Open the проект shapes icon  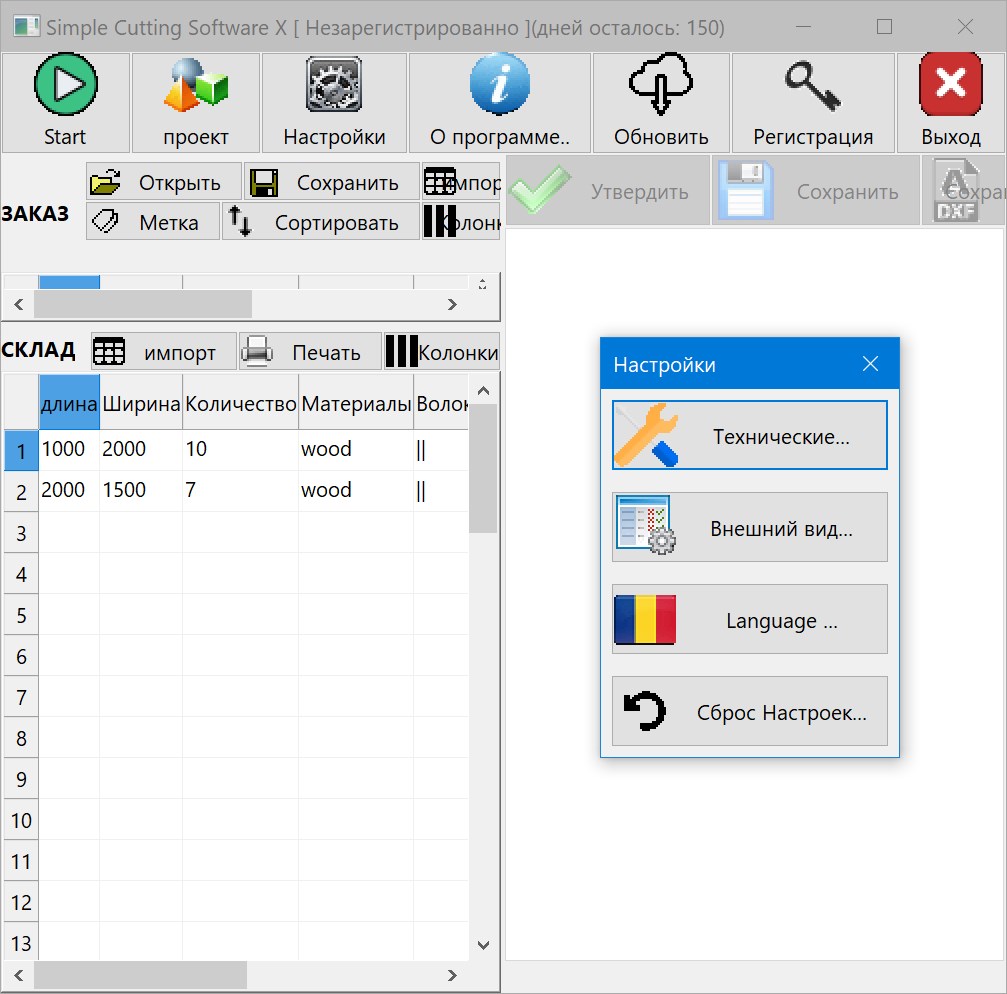click(x=196, y=85)
